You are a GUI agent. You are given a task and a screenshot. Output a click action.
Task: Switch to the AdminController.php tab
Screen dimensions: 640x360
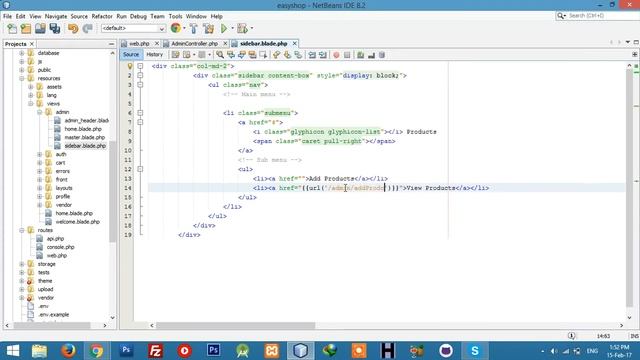tap(194, 43)
